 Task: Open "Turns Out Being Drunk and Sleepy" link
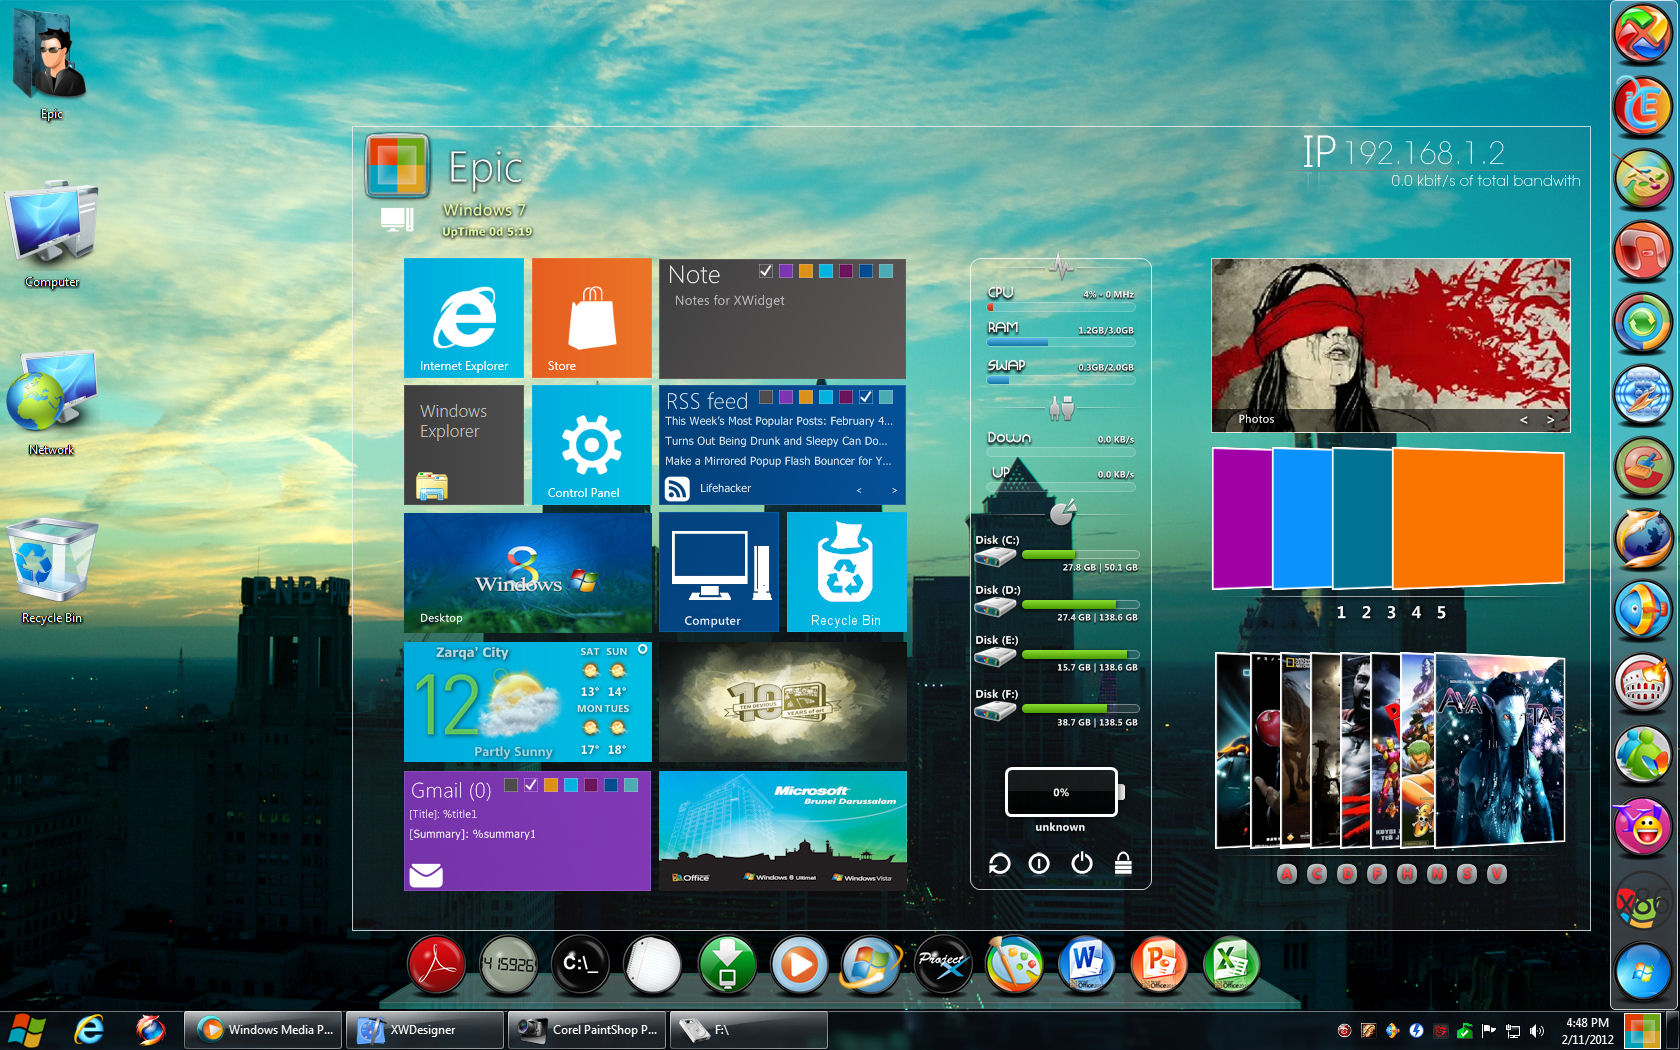click(x=776, y=441)
